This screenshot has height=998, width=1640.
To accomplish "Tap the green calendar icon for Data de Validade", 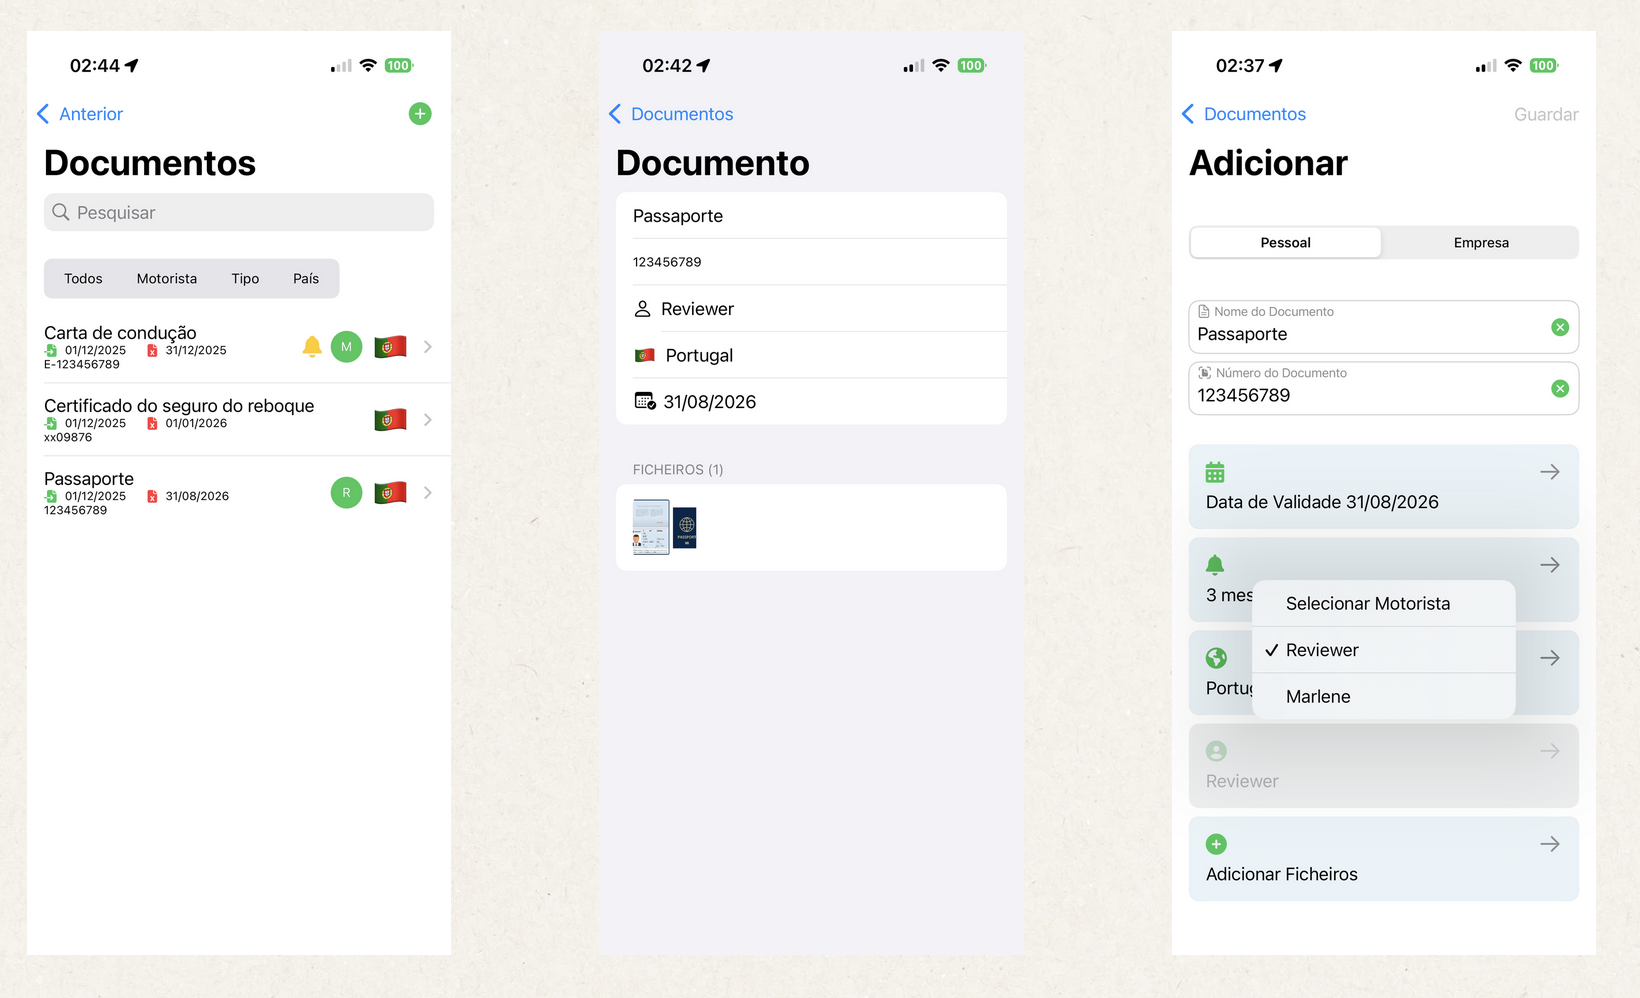I will tap(1215, 472).
